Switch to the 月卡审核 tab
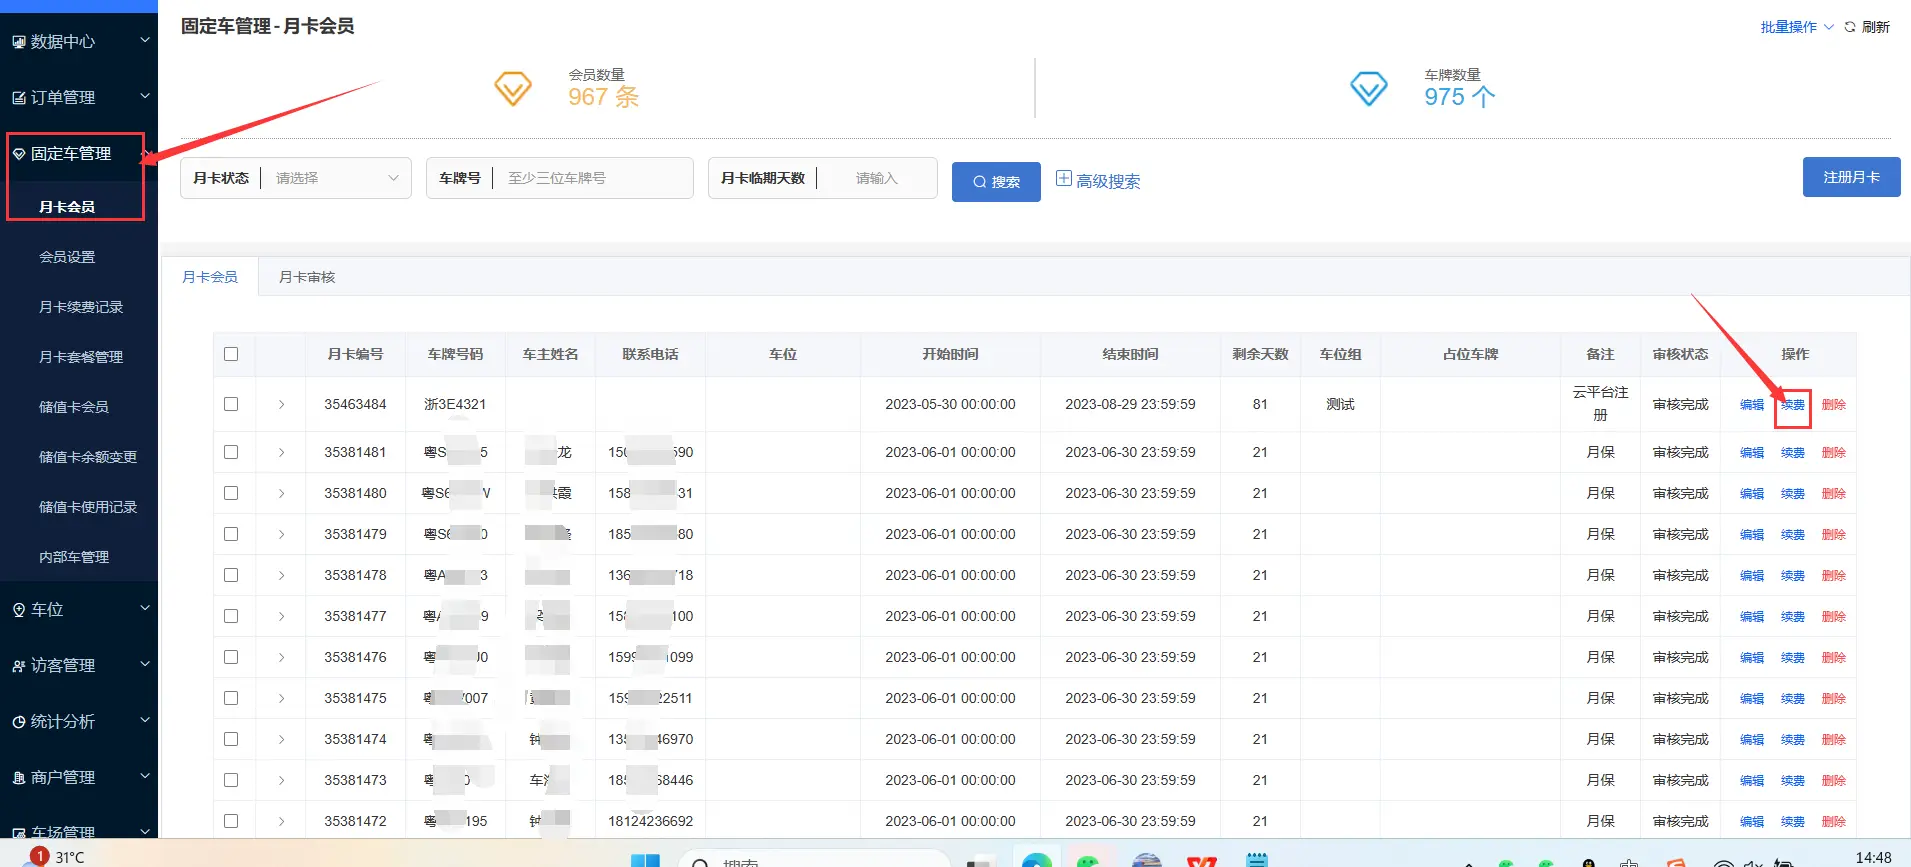The image size is (1911, 867). (307, 277)
